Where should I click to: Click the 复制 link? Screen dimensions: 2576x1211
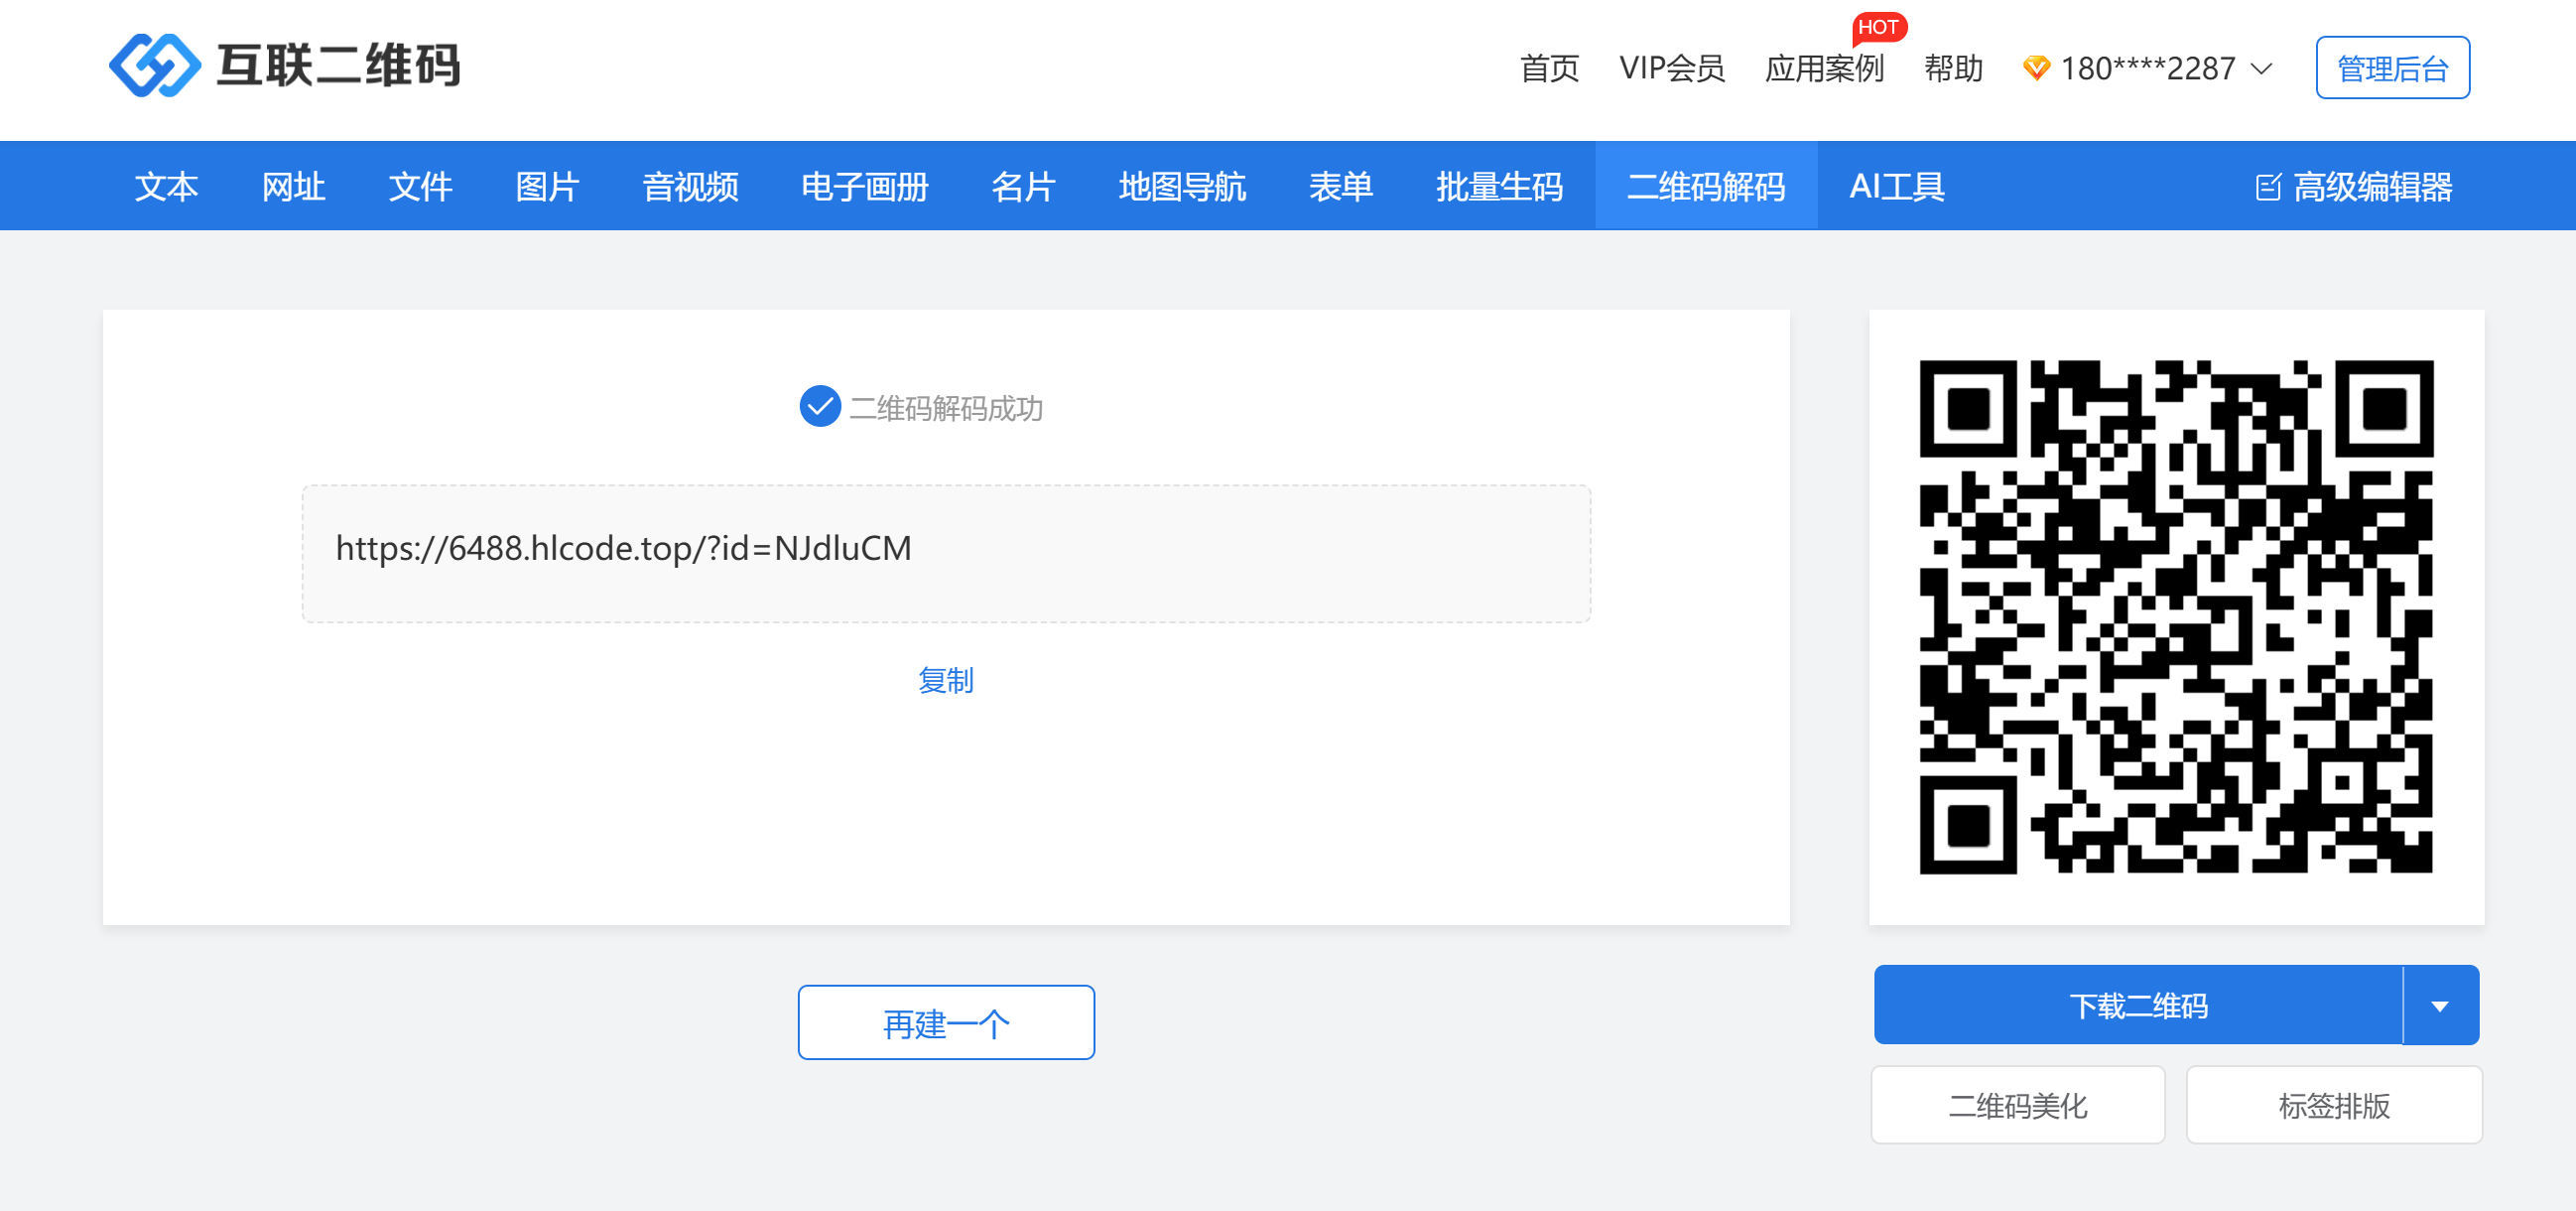(945, 680)
